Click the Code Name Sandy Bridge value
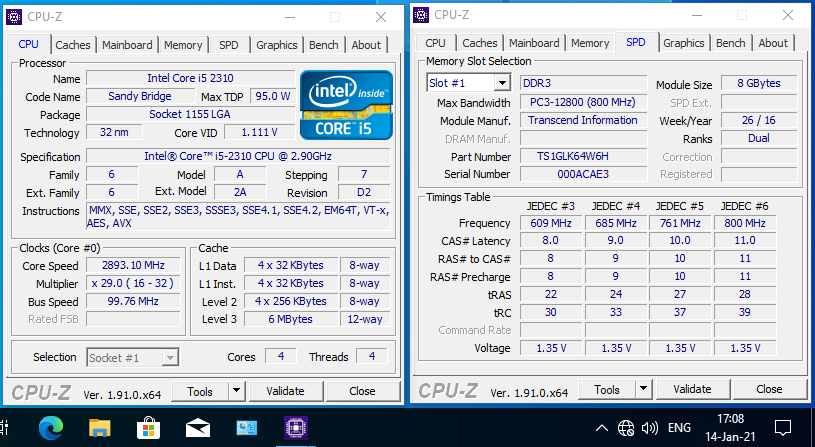The image size is (815, 447). tap(140, 96)
